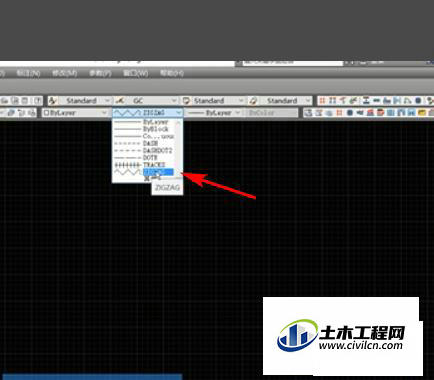Click the multileader style icon
434x380 pixels.
[253, 101]
